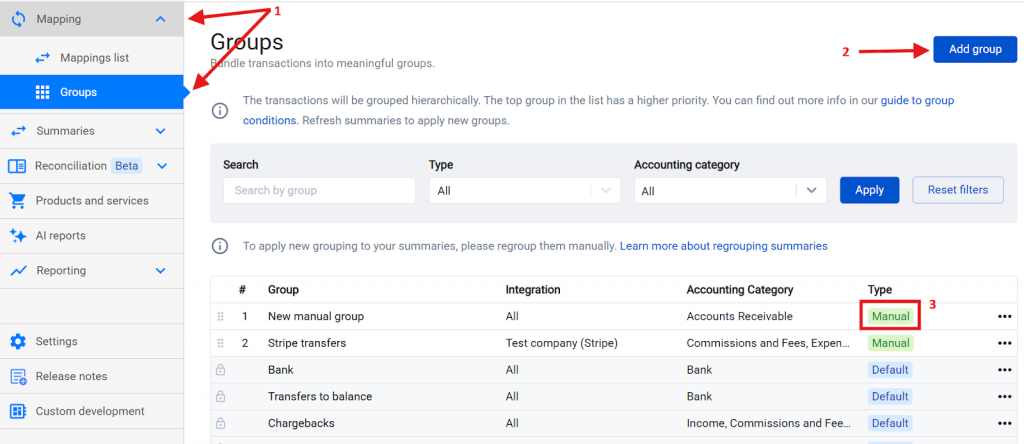Select Groups in the sidebar
This screenshot has height=444, width=1024.
(x=78, y=93)
